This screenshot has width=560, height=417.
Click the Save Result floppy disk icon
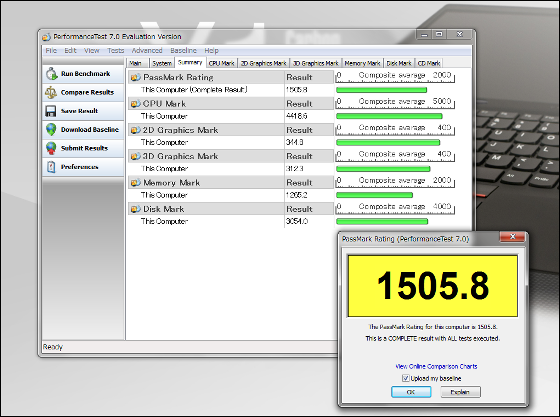tap(51, 111)
